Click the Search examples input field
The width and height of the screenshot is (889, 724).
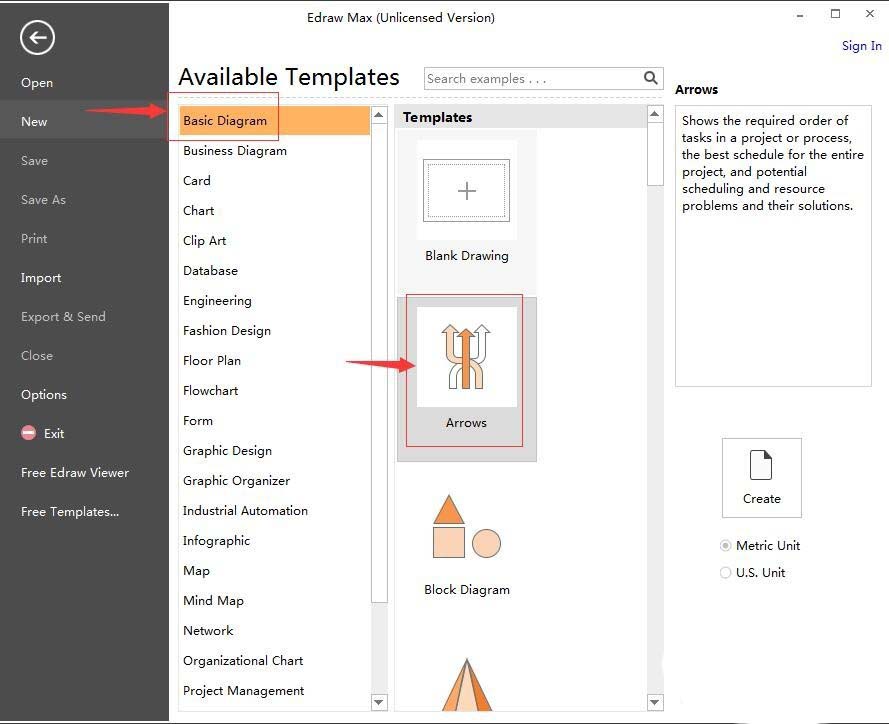[532, 78]
